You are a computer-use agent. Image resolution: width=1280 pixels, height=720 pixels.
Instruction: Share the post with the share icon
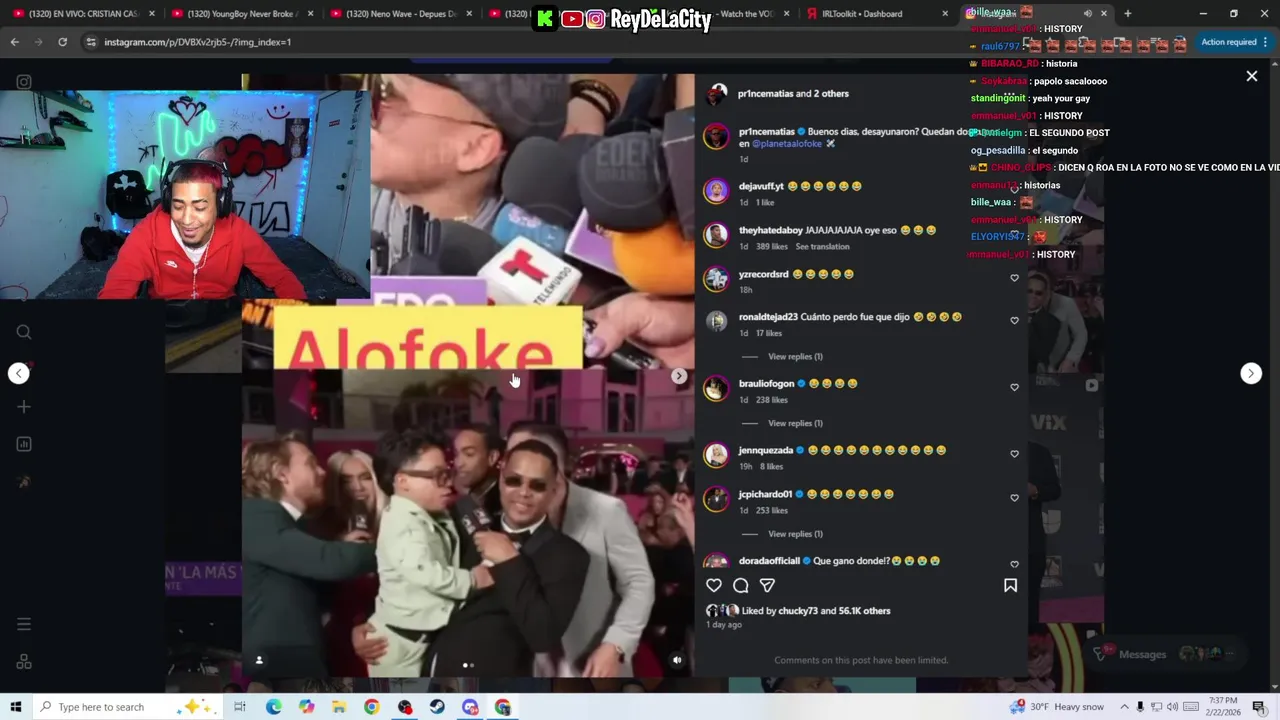(x=767, y=585)
